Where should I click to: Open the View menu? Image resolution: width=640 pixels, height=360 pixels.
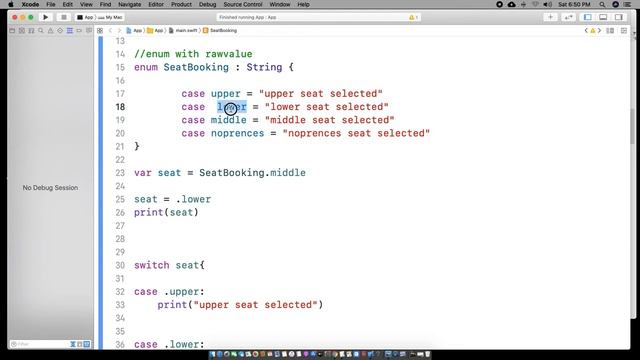(x=86, y=4)
